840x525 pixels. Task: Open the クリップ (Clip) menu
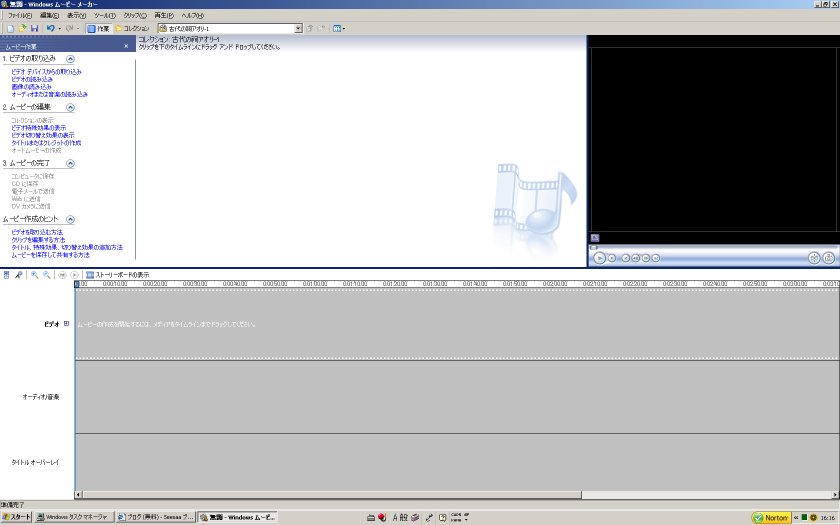135,16
